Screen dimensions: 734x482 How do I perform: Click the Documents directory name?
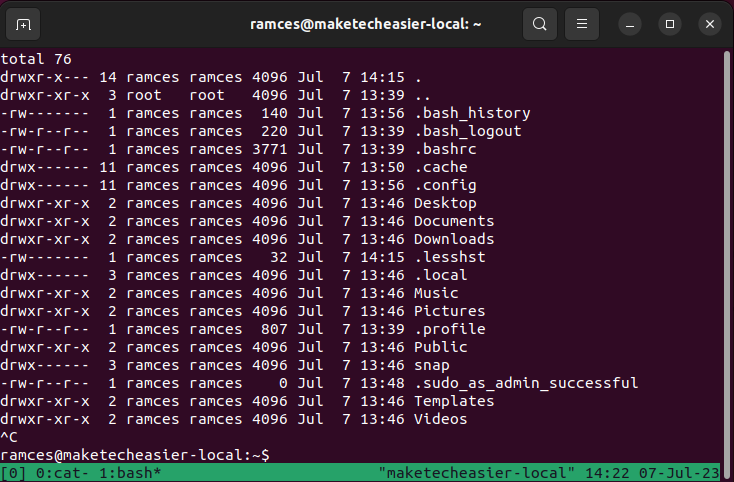tap(454, 221)
